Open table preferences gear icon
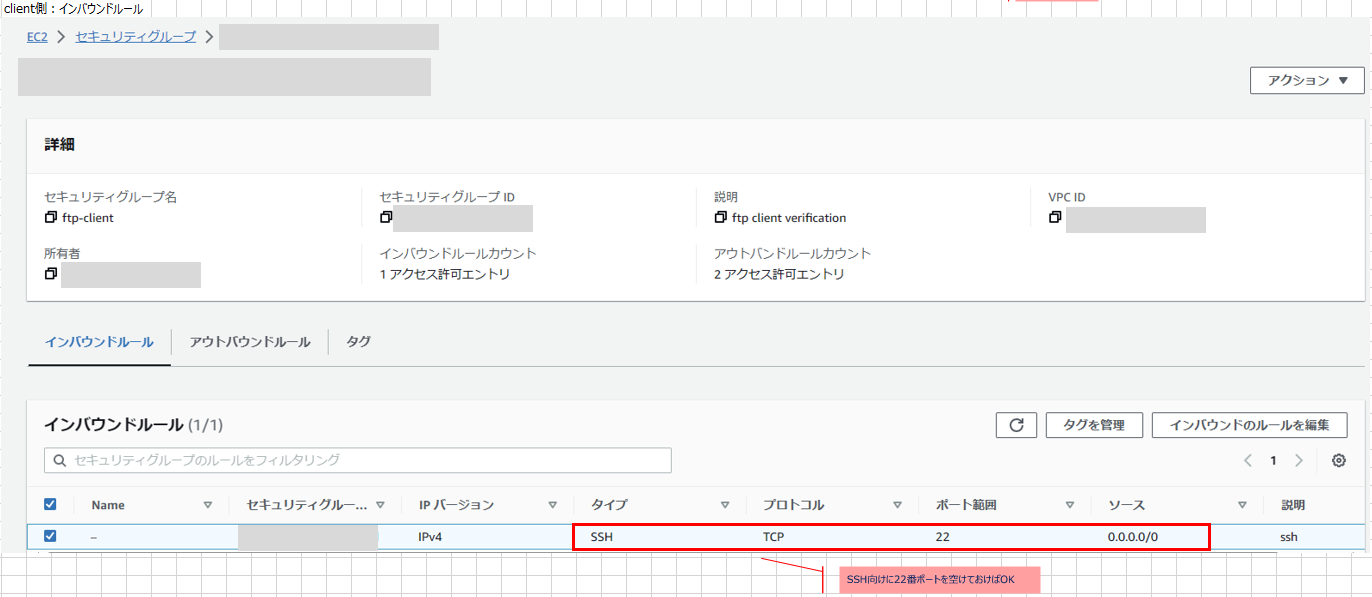Viewport: 1372px width, 597px height. [1339, 461]
